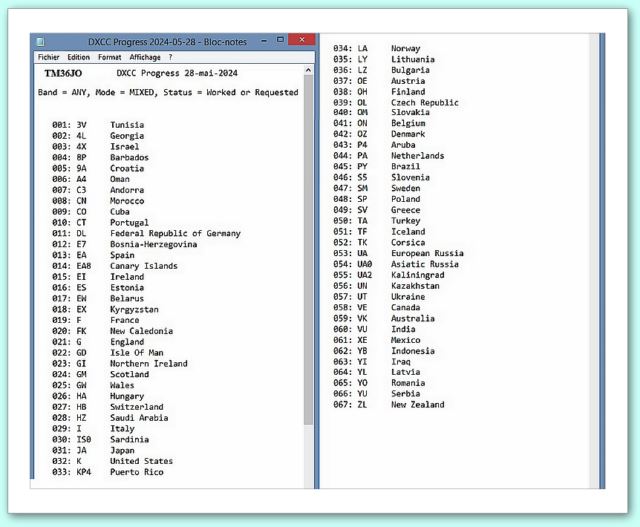Open the Edition menu
Screen dimensions: 640x527
tap(78, 57)
